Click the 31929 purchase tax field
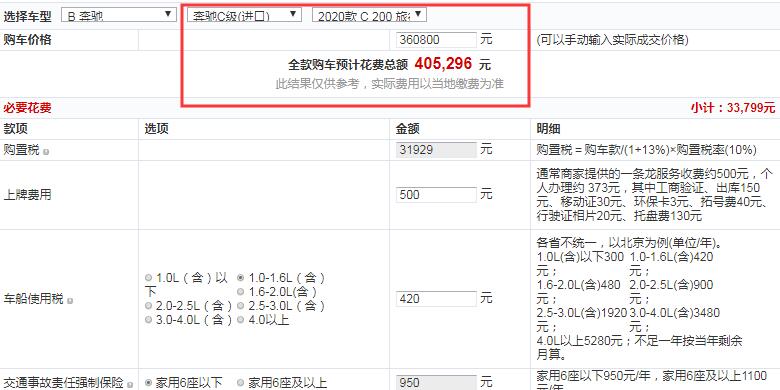The image size is (780, 390). [x=436, y=150]
